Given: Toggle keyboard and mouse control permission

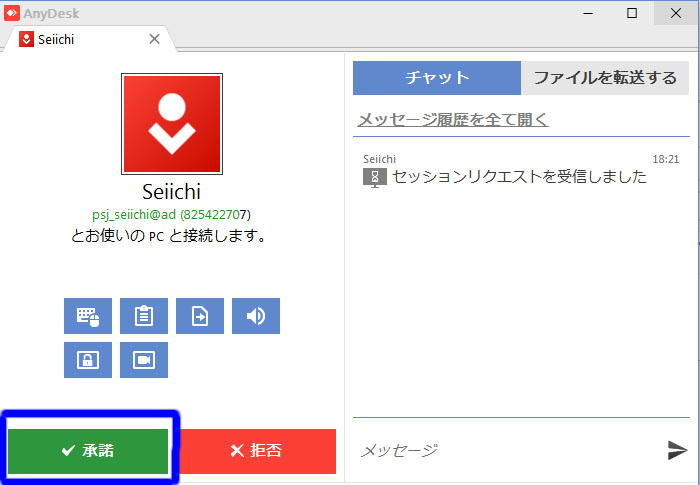Looking at the screenshot, I should click(x=88, y=316).
